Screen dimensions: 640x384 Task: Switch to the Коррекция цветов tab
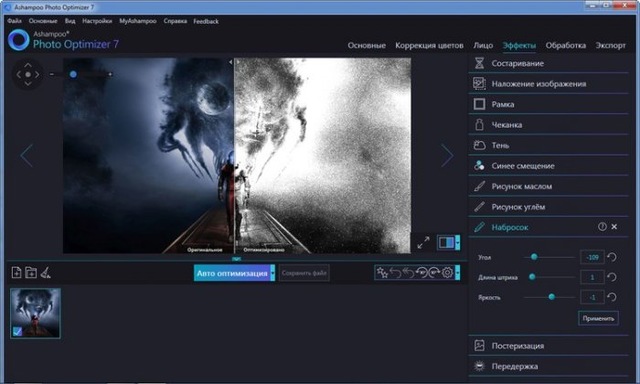point(429,45)
